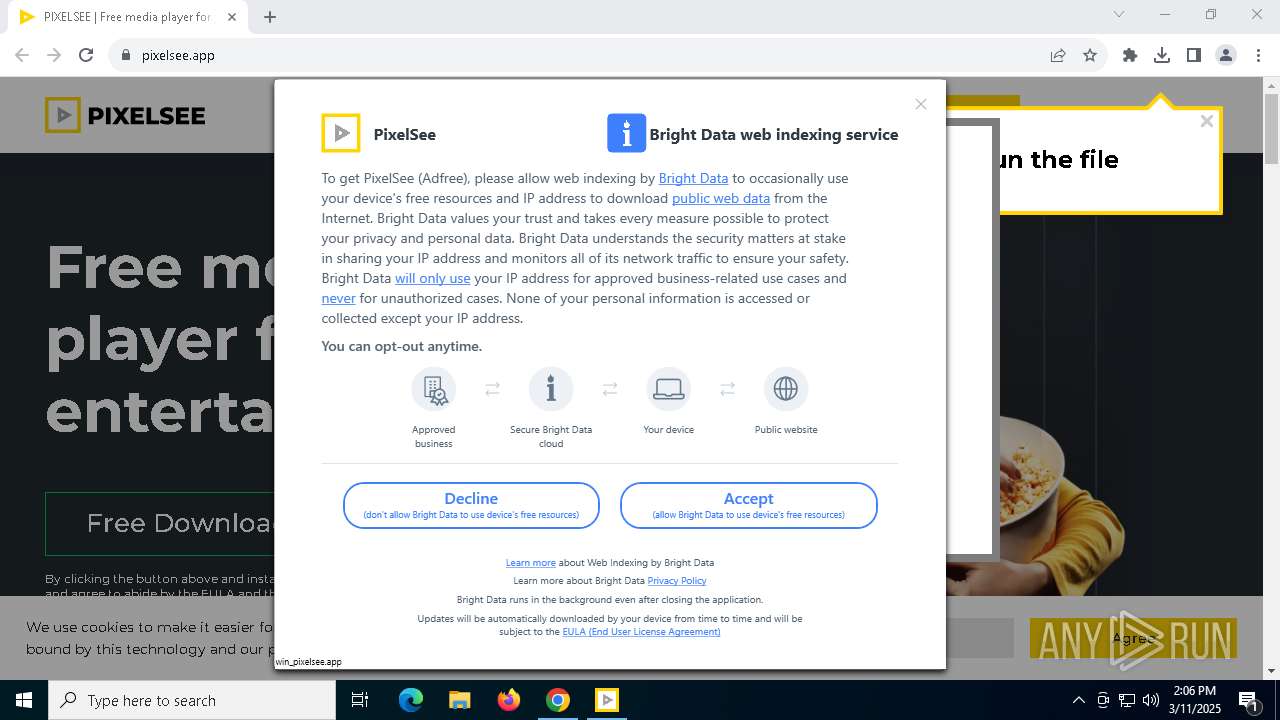The image size is (1280, 720).
Task: Click the Approved business icon
Action: click(434, 389)
